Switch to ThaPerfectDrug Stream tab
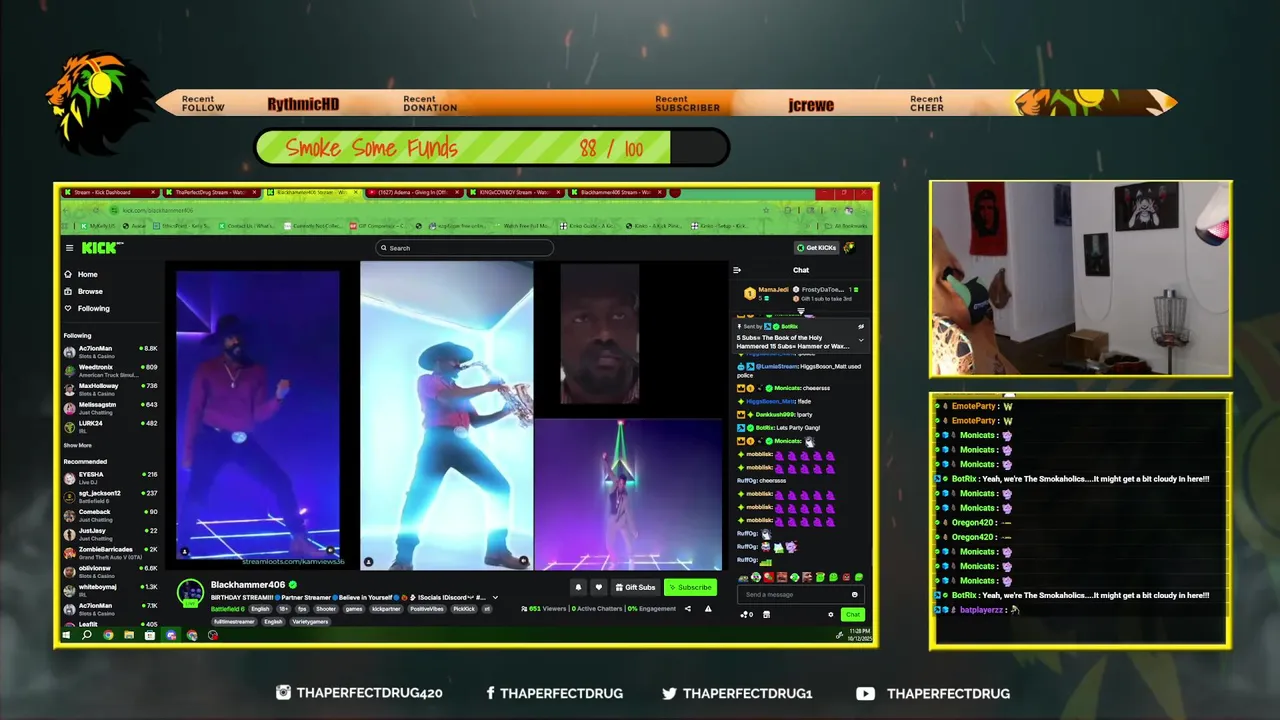Screen dimensions: 1280x720 213,192
